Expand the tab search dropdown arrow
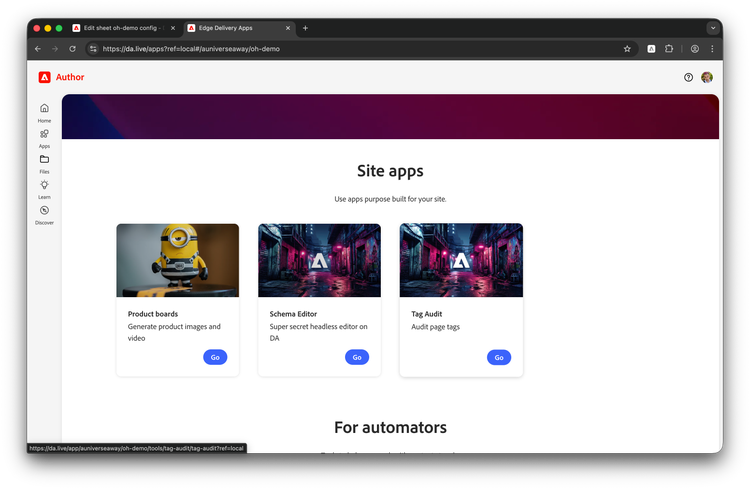The height and width of the screenshot is (489, 750). pos(713,28)
